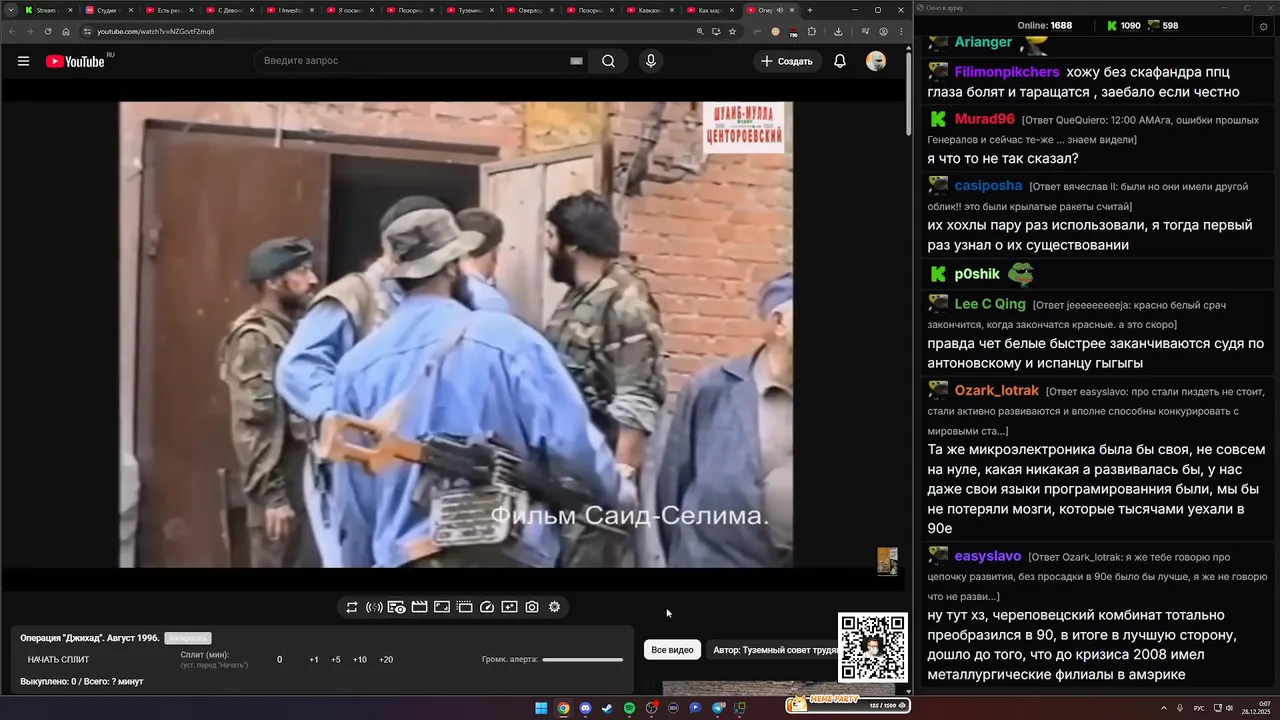Click username Lee C Qing in chat
The width and height of the screenshot is (1280, 720).
coord(990,304)
